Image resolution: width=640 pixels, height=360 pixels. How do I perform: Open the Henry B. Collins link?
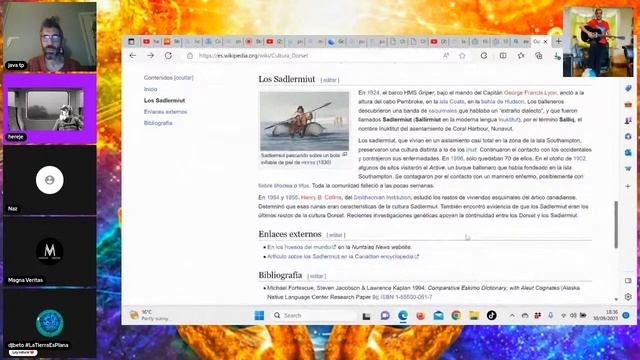point(321,198)
